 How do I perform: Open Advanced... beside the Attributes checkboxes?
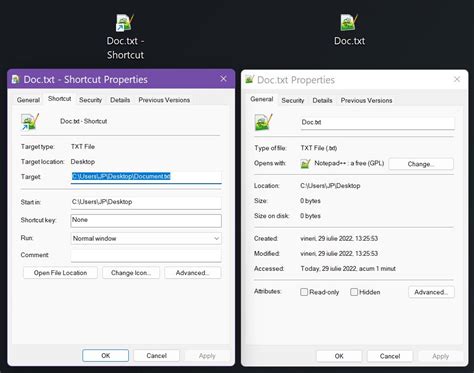431,292
